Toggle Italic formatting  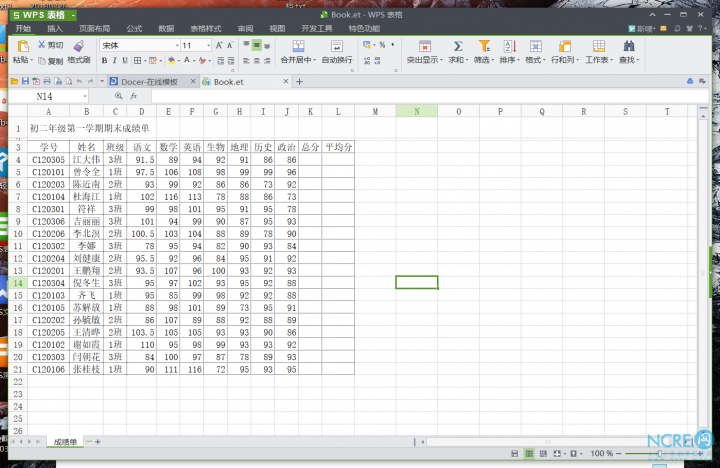(114, 61)
